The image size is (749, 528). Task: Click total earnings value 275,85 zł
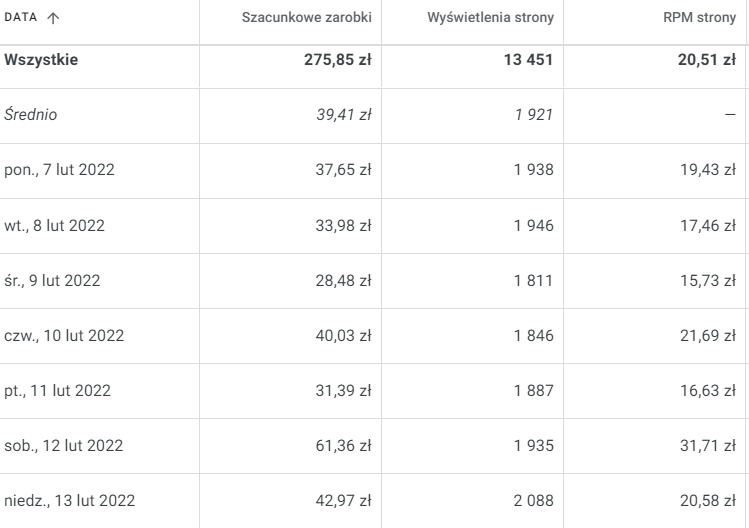point(338,60)
